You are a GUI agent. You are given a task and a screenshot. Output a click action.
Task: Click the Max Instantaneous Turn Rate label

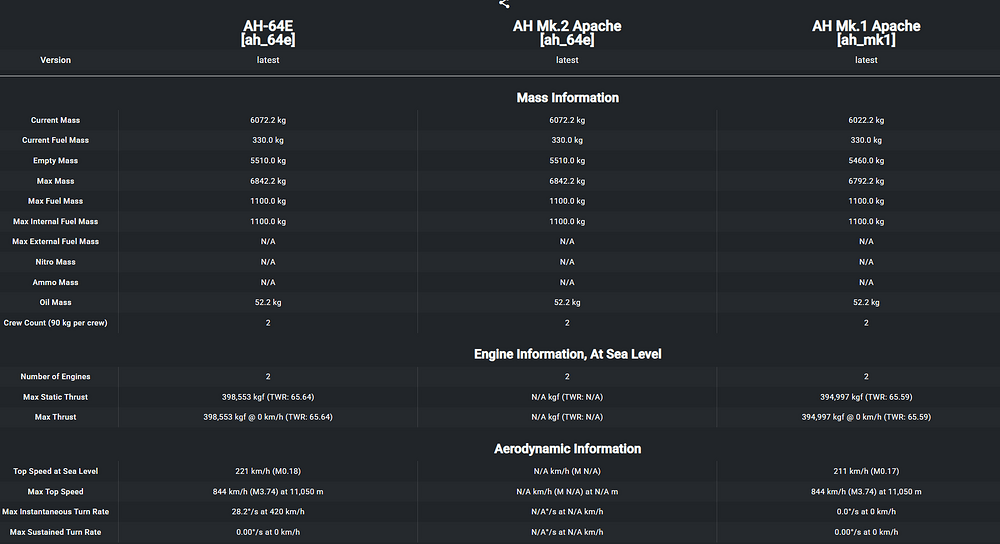coord(56,512)
